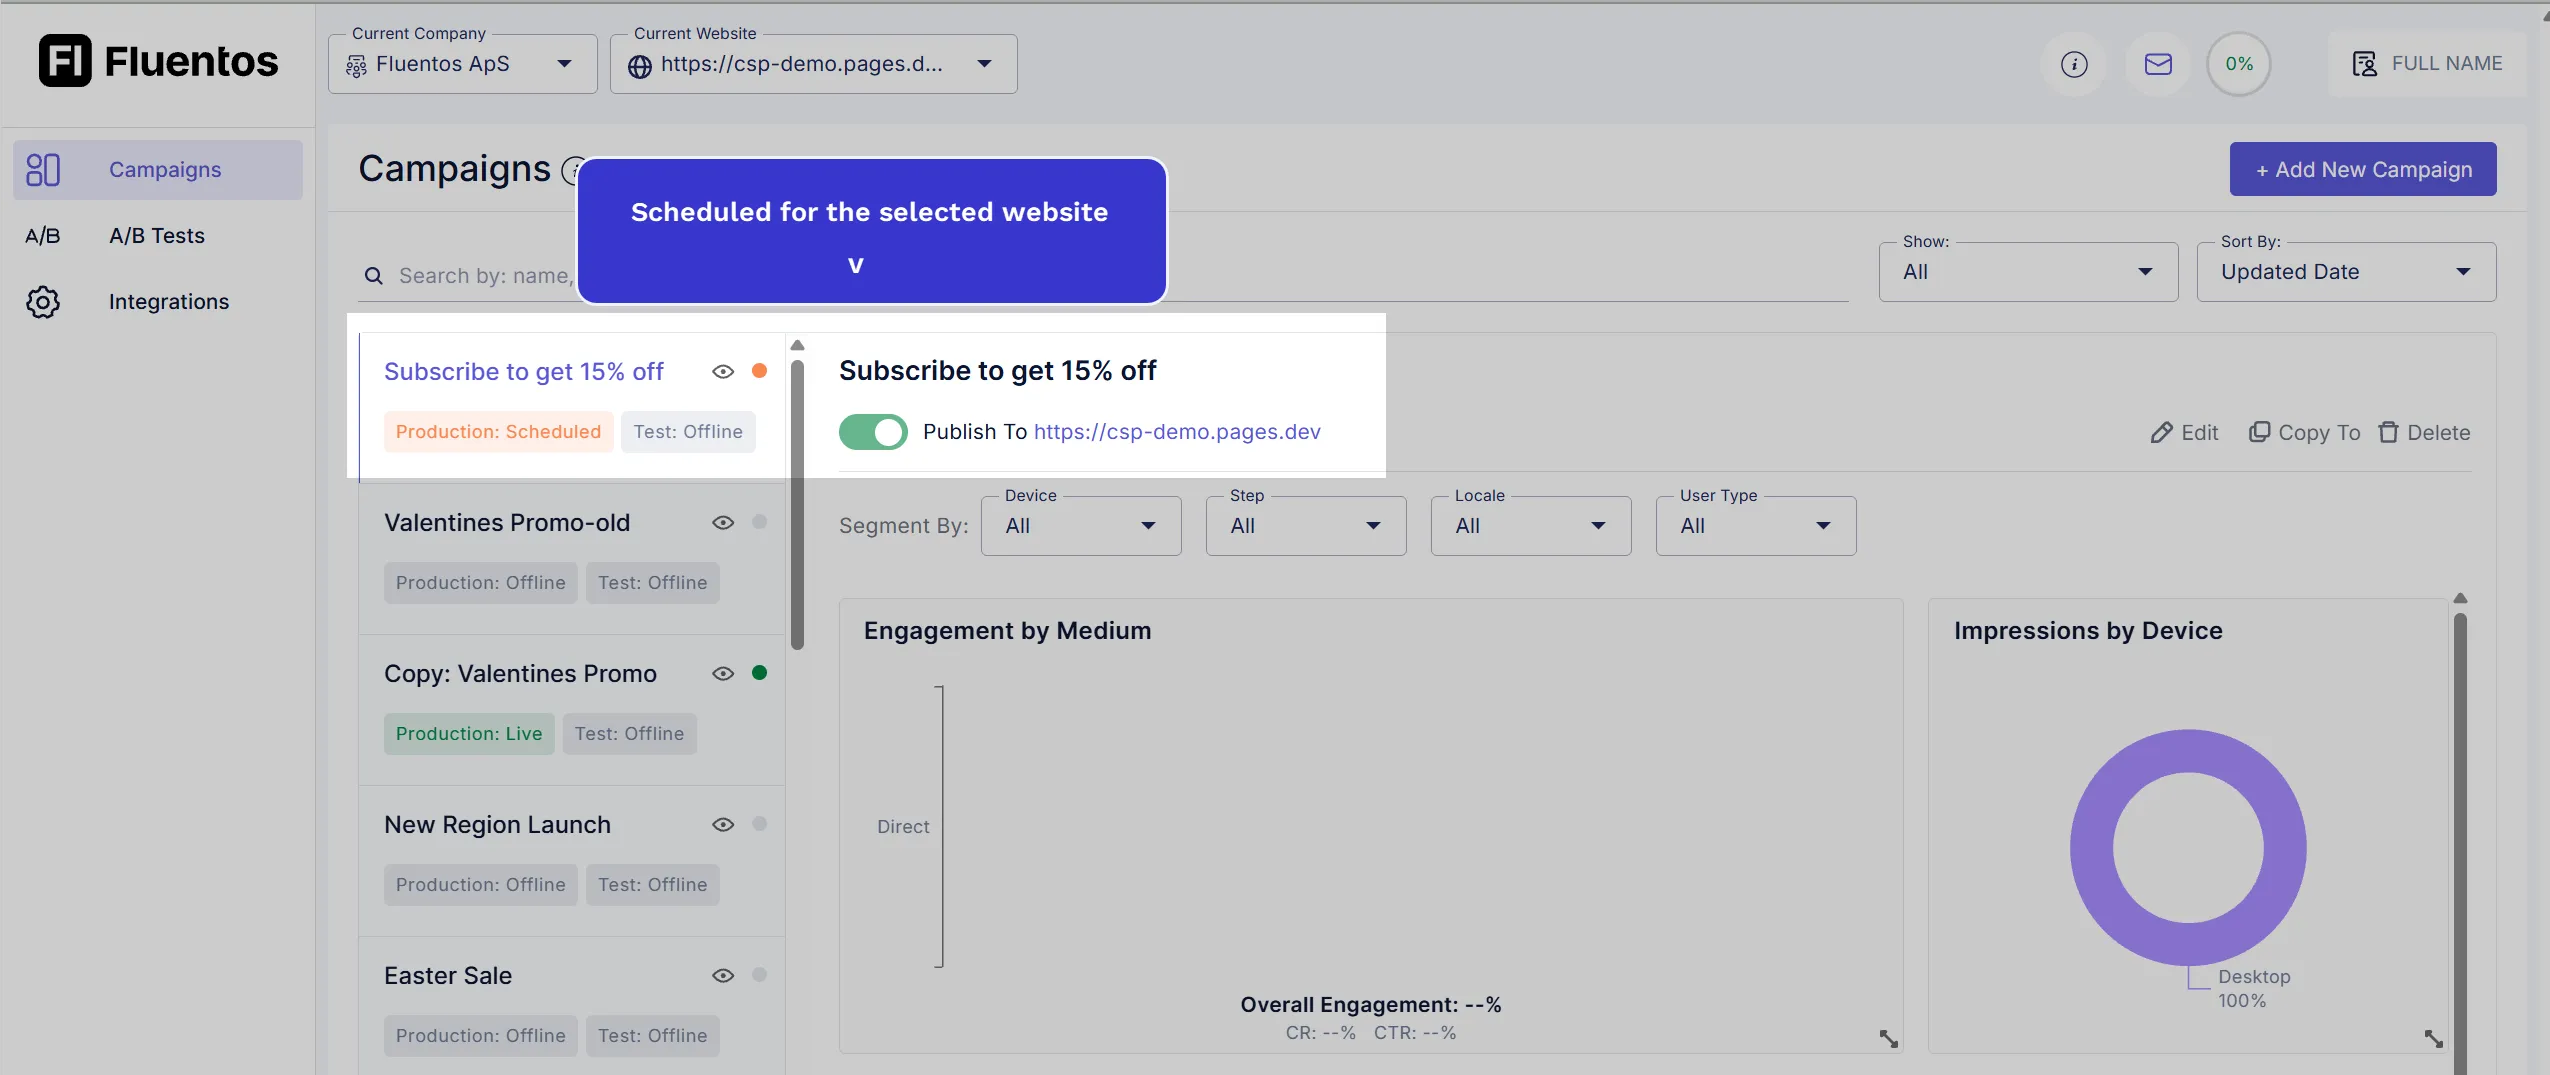Expand the Engagement by Medium chart

click(x=1888, y=1039)
